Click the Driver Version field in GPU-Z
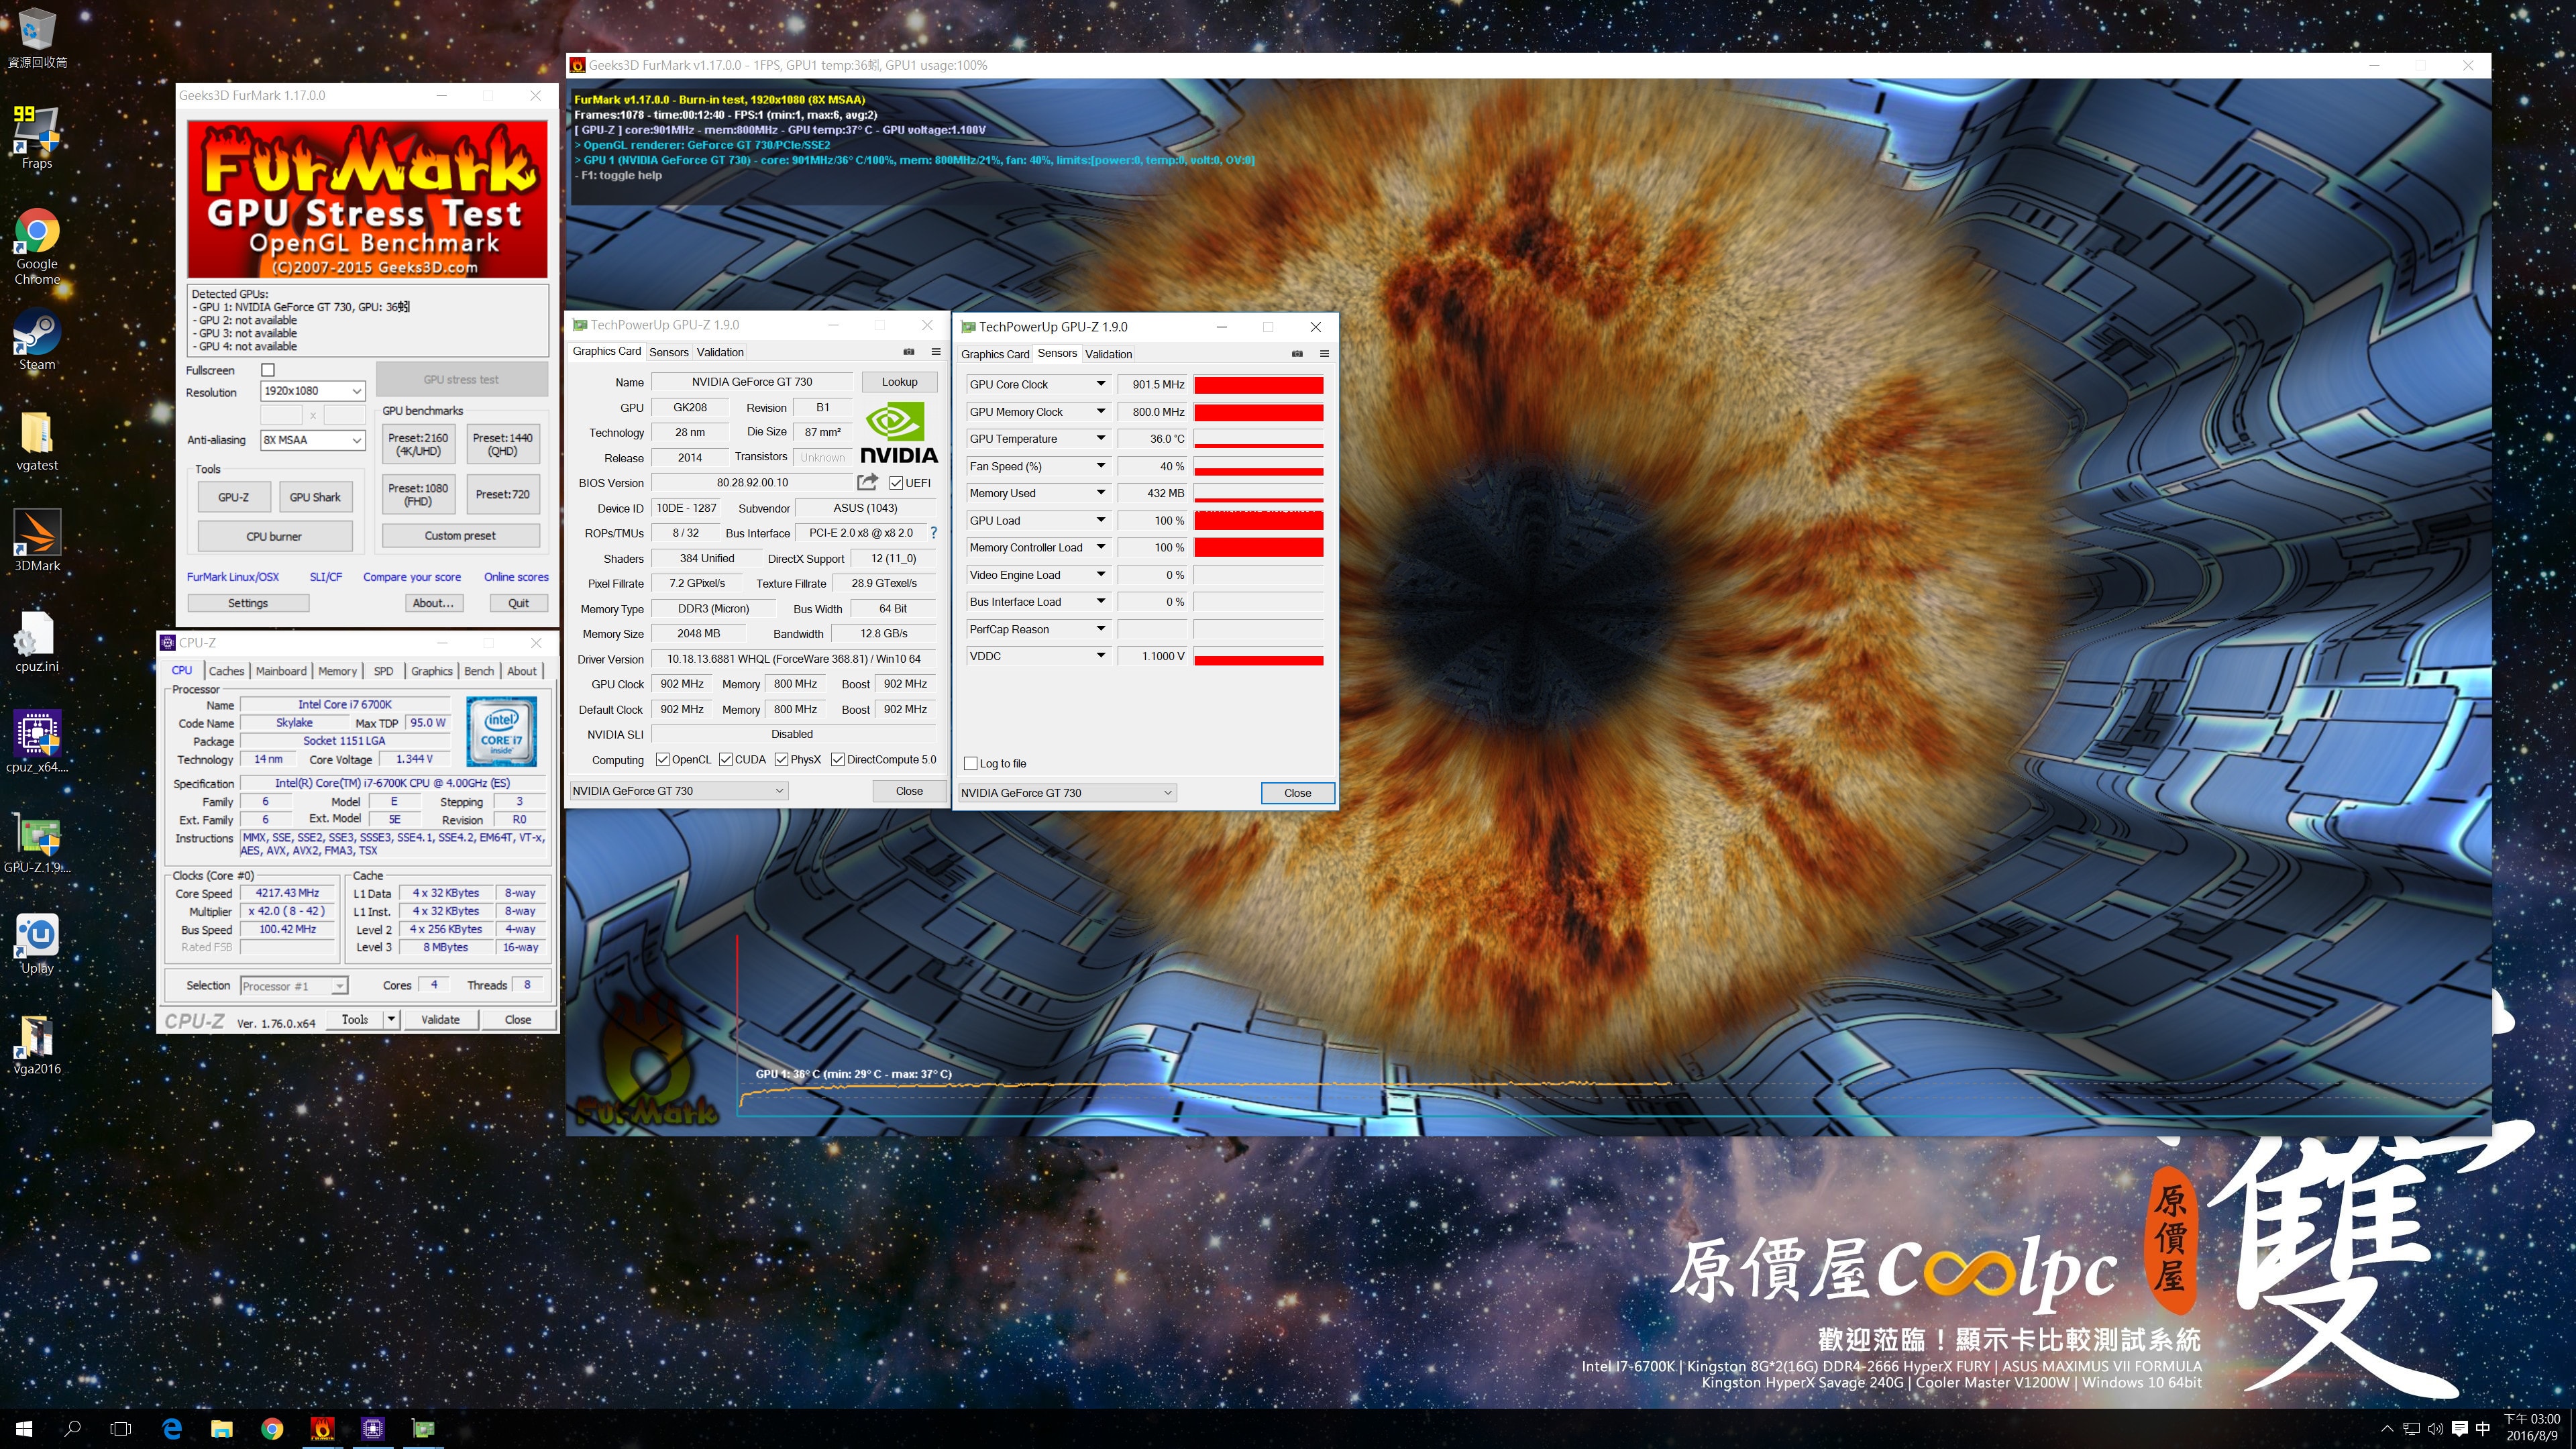This screenshot has width=2576, height=1449. pos(793,659)
